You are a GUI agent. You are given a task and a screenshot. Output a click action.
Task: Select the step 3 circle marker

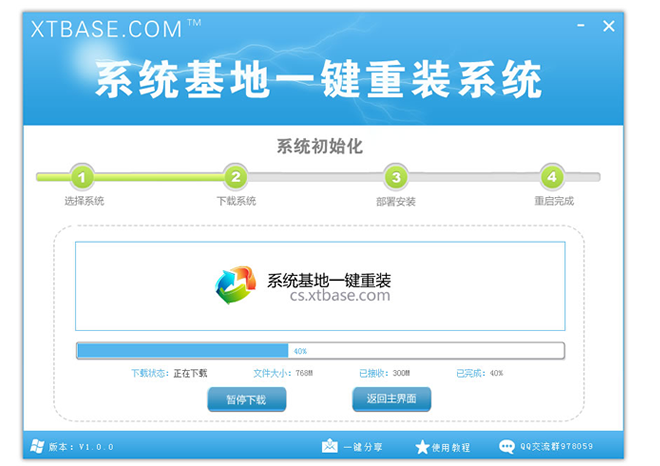(x=395, y=178)
